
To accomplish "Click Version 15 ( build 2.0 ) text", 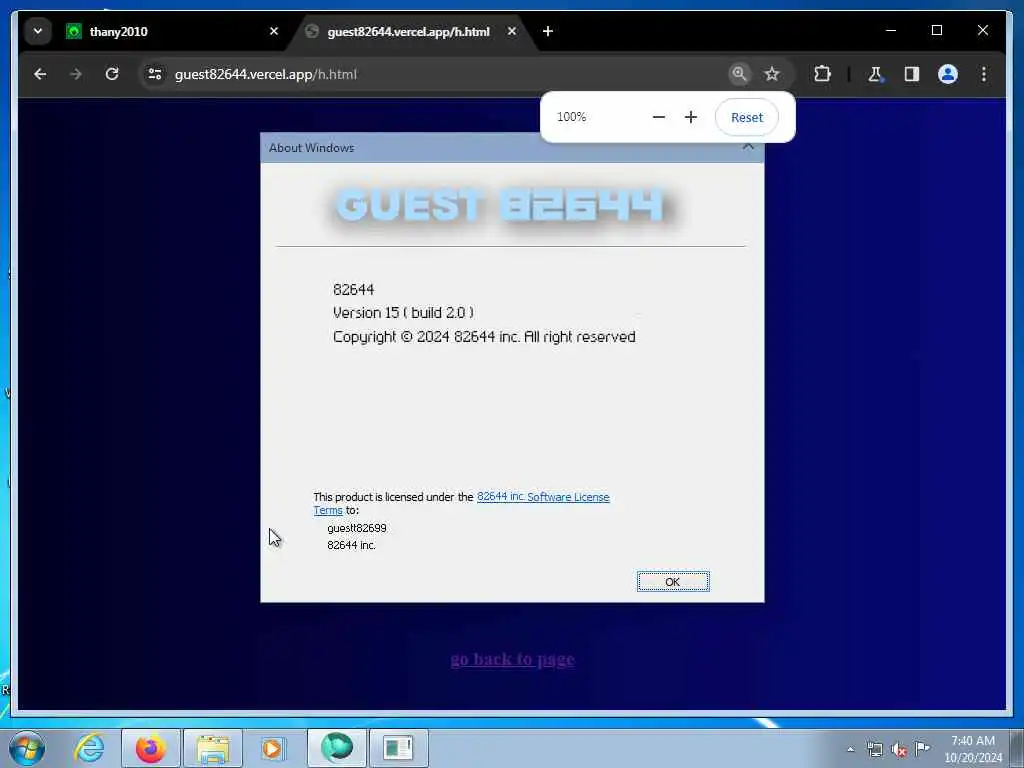I will point(404,313).
